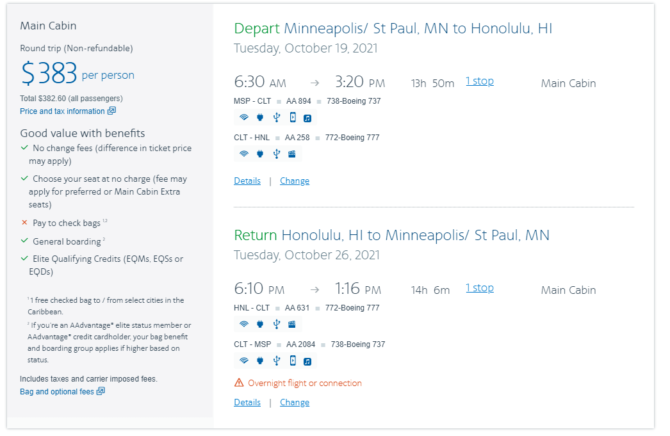The height and width of the screenshot is (436, 670).
Task: Change the return flight from Honolulu
Action: [294, 402]
